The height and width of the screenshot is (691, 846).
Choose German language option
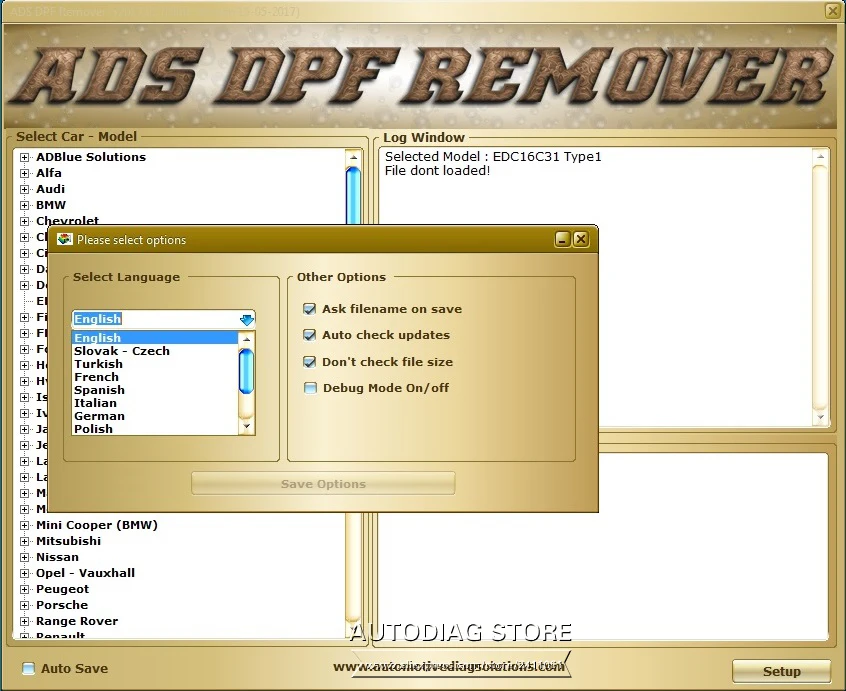pyautogui.click(x=154, y=416)
